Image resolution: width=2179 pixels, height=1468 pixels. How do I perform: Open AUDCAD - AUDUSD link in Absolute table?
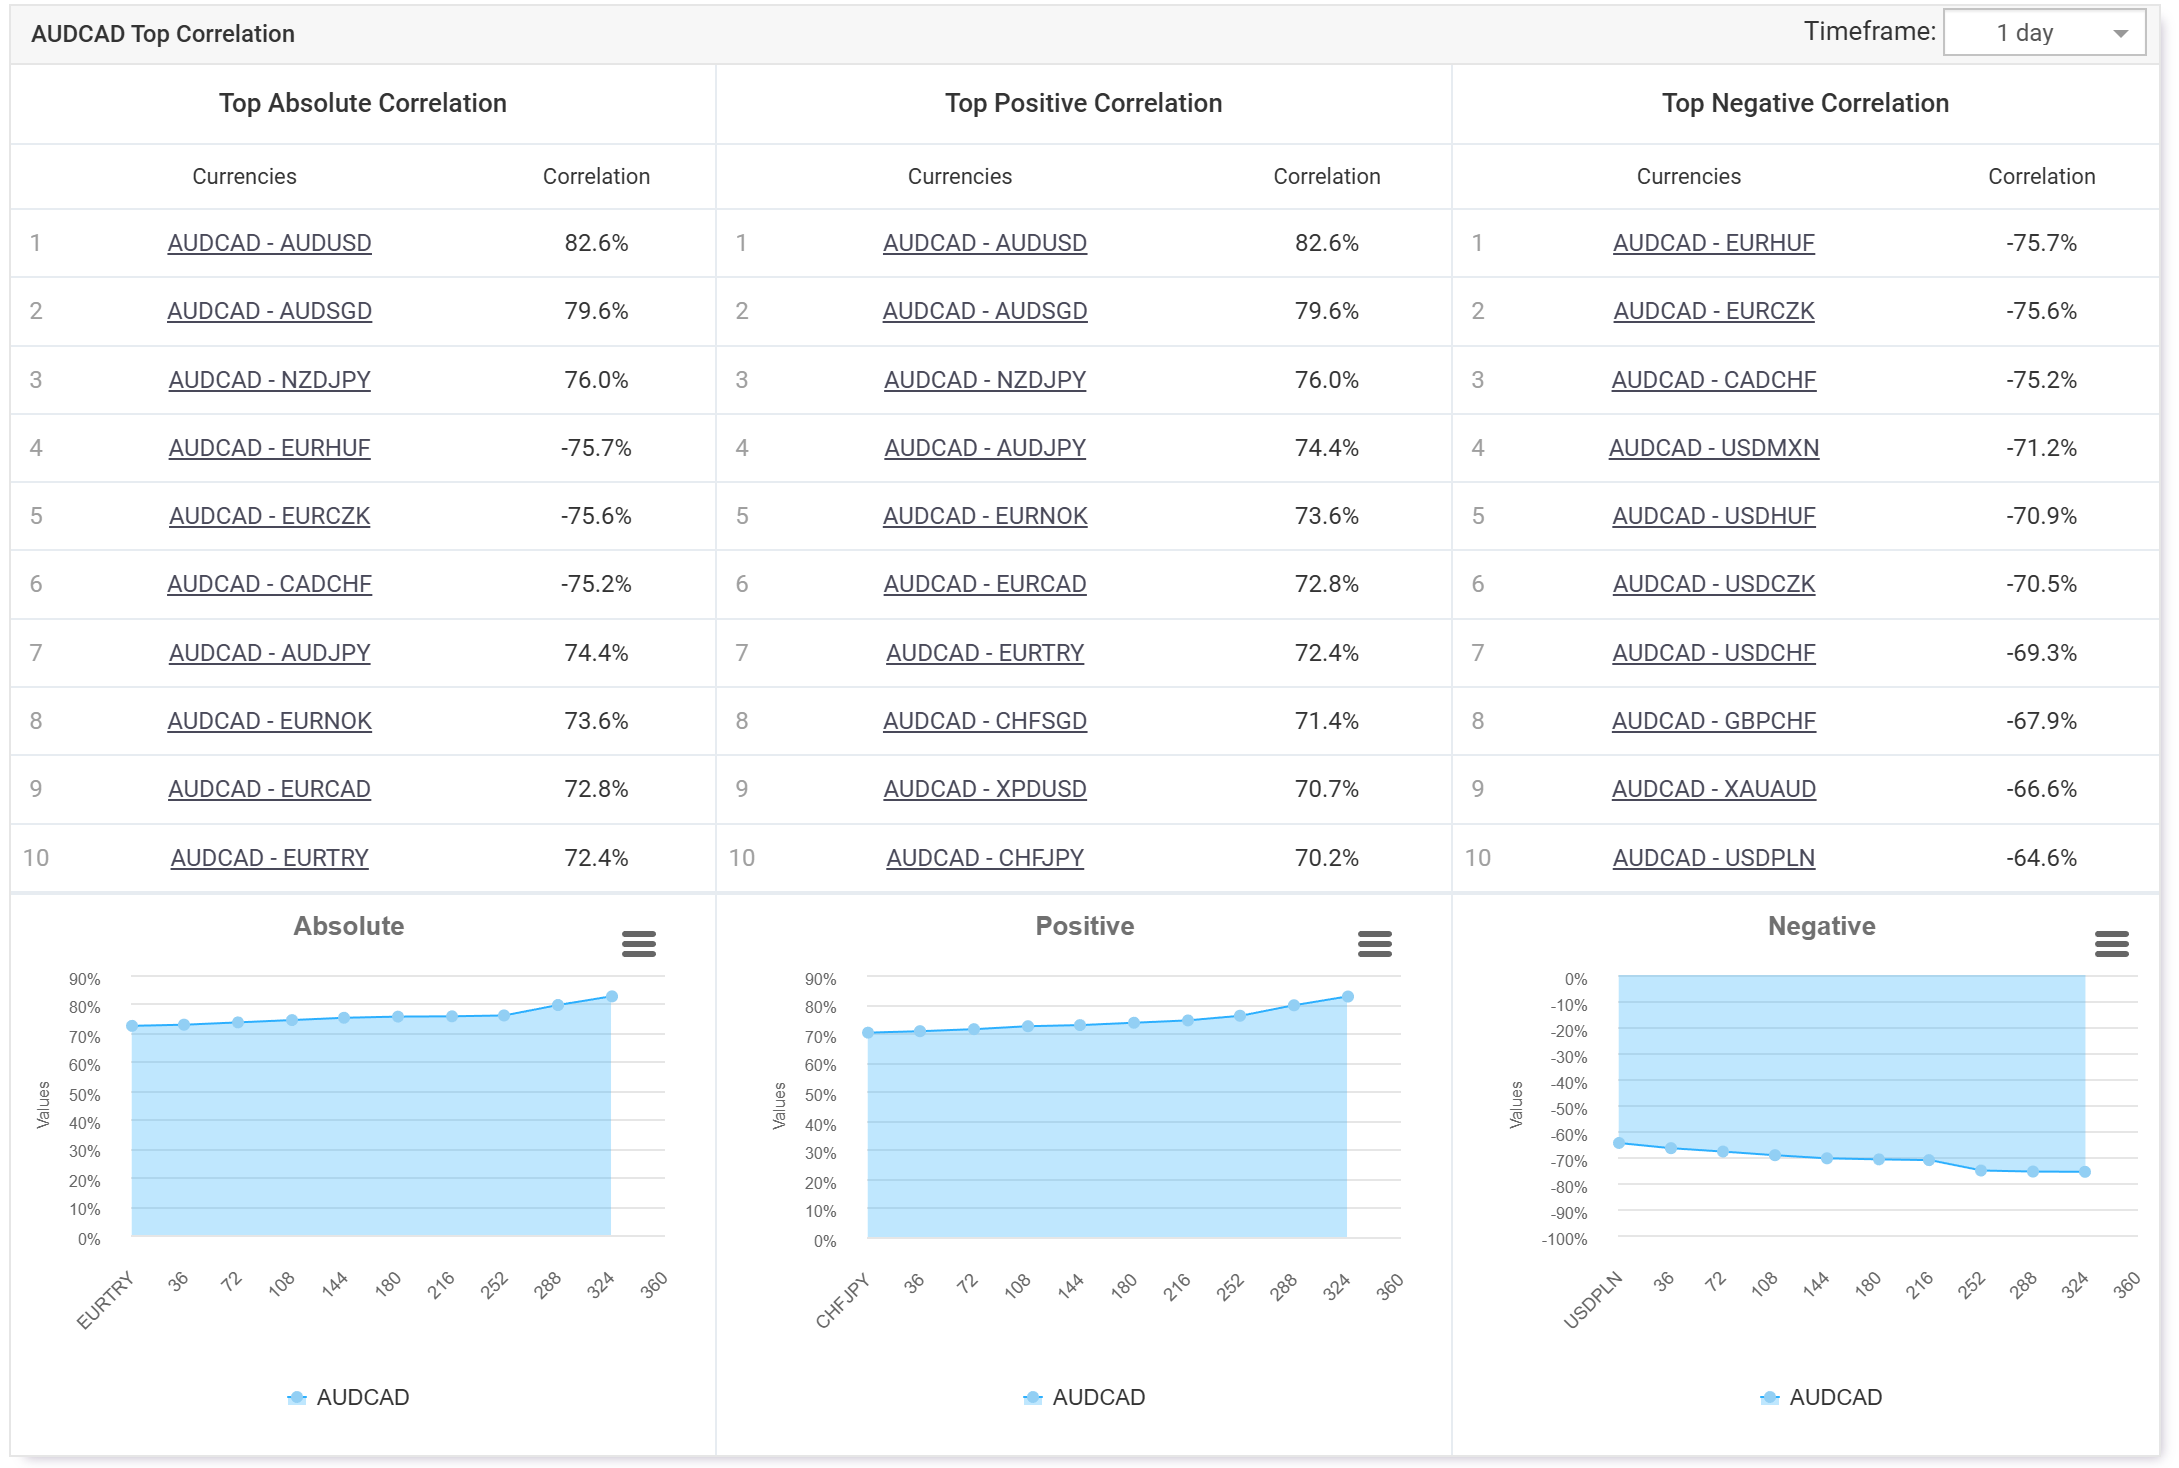269,243
